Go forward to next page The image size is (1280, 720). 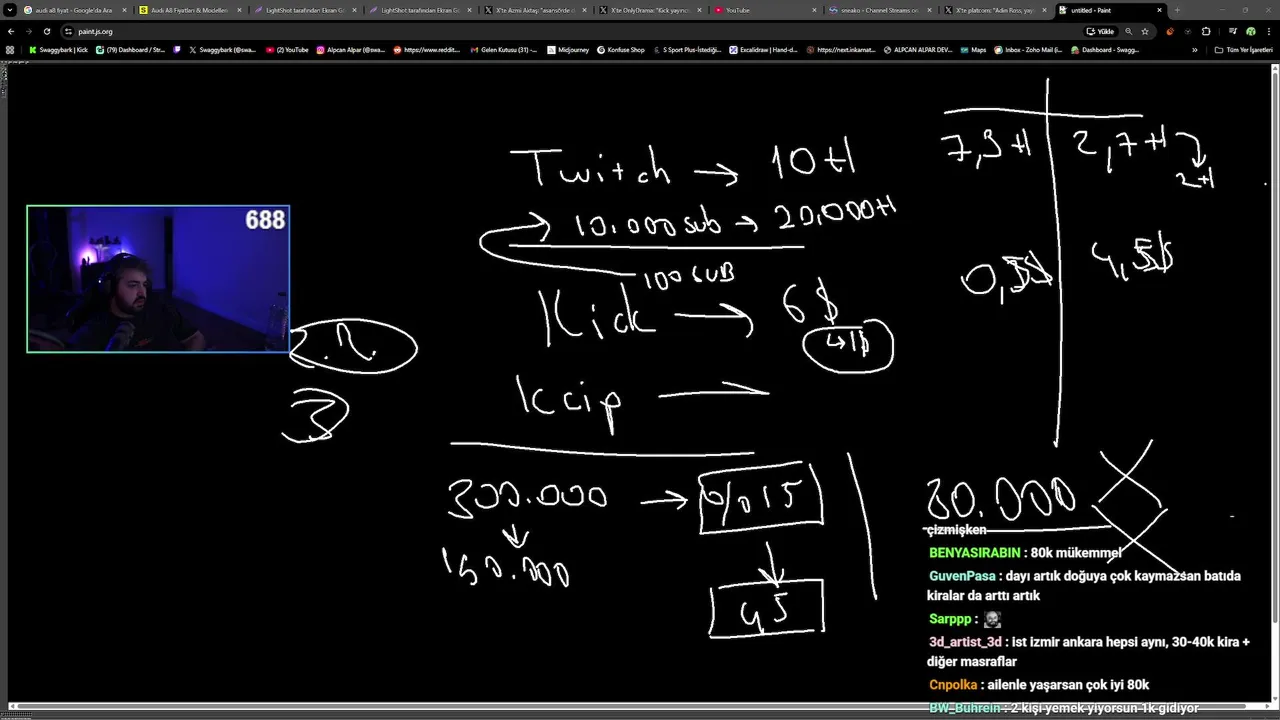click(x=28, y=31)
